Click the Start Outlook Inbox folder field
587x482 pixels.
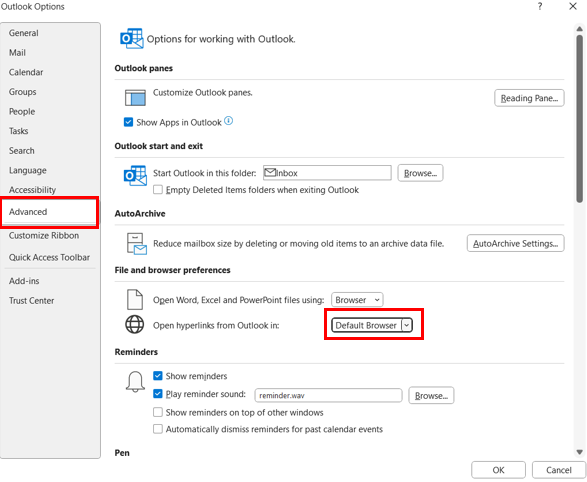(327, 173)
